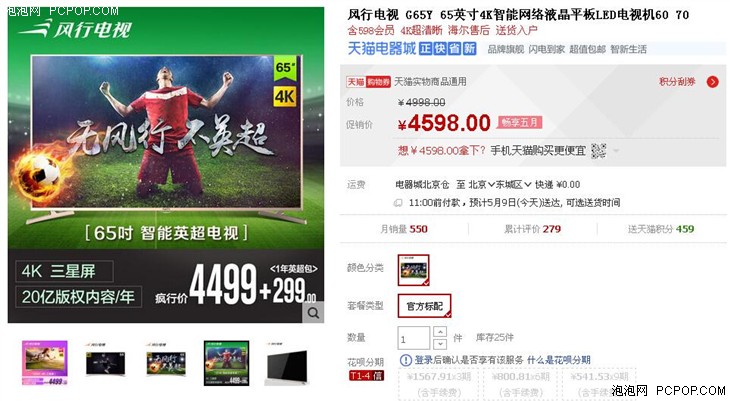Select the 6-period ¥800.81 installment option
Screen dimensions: 730x401
point(520,384)
